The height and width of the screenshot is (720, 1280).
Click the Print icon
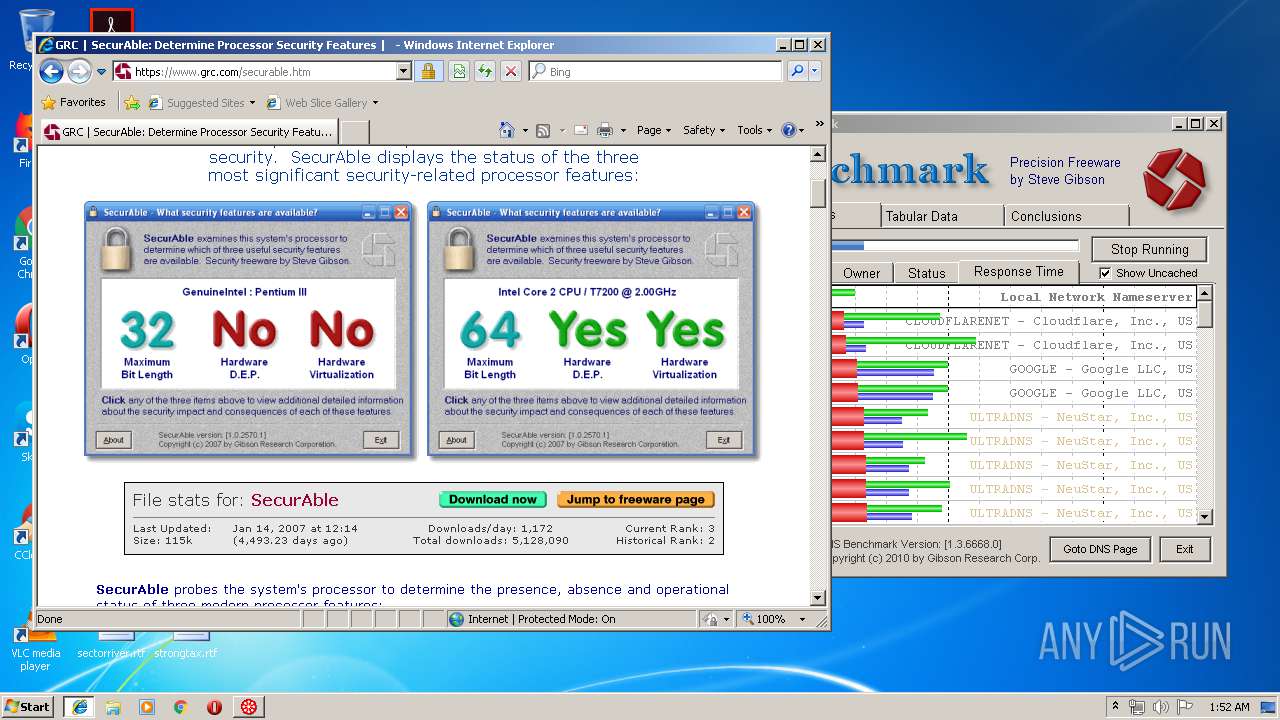pos(605,130)
